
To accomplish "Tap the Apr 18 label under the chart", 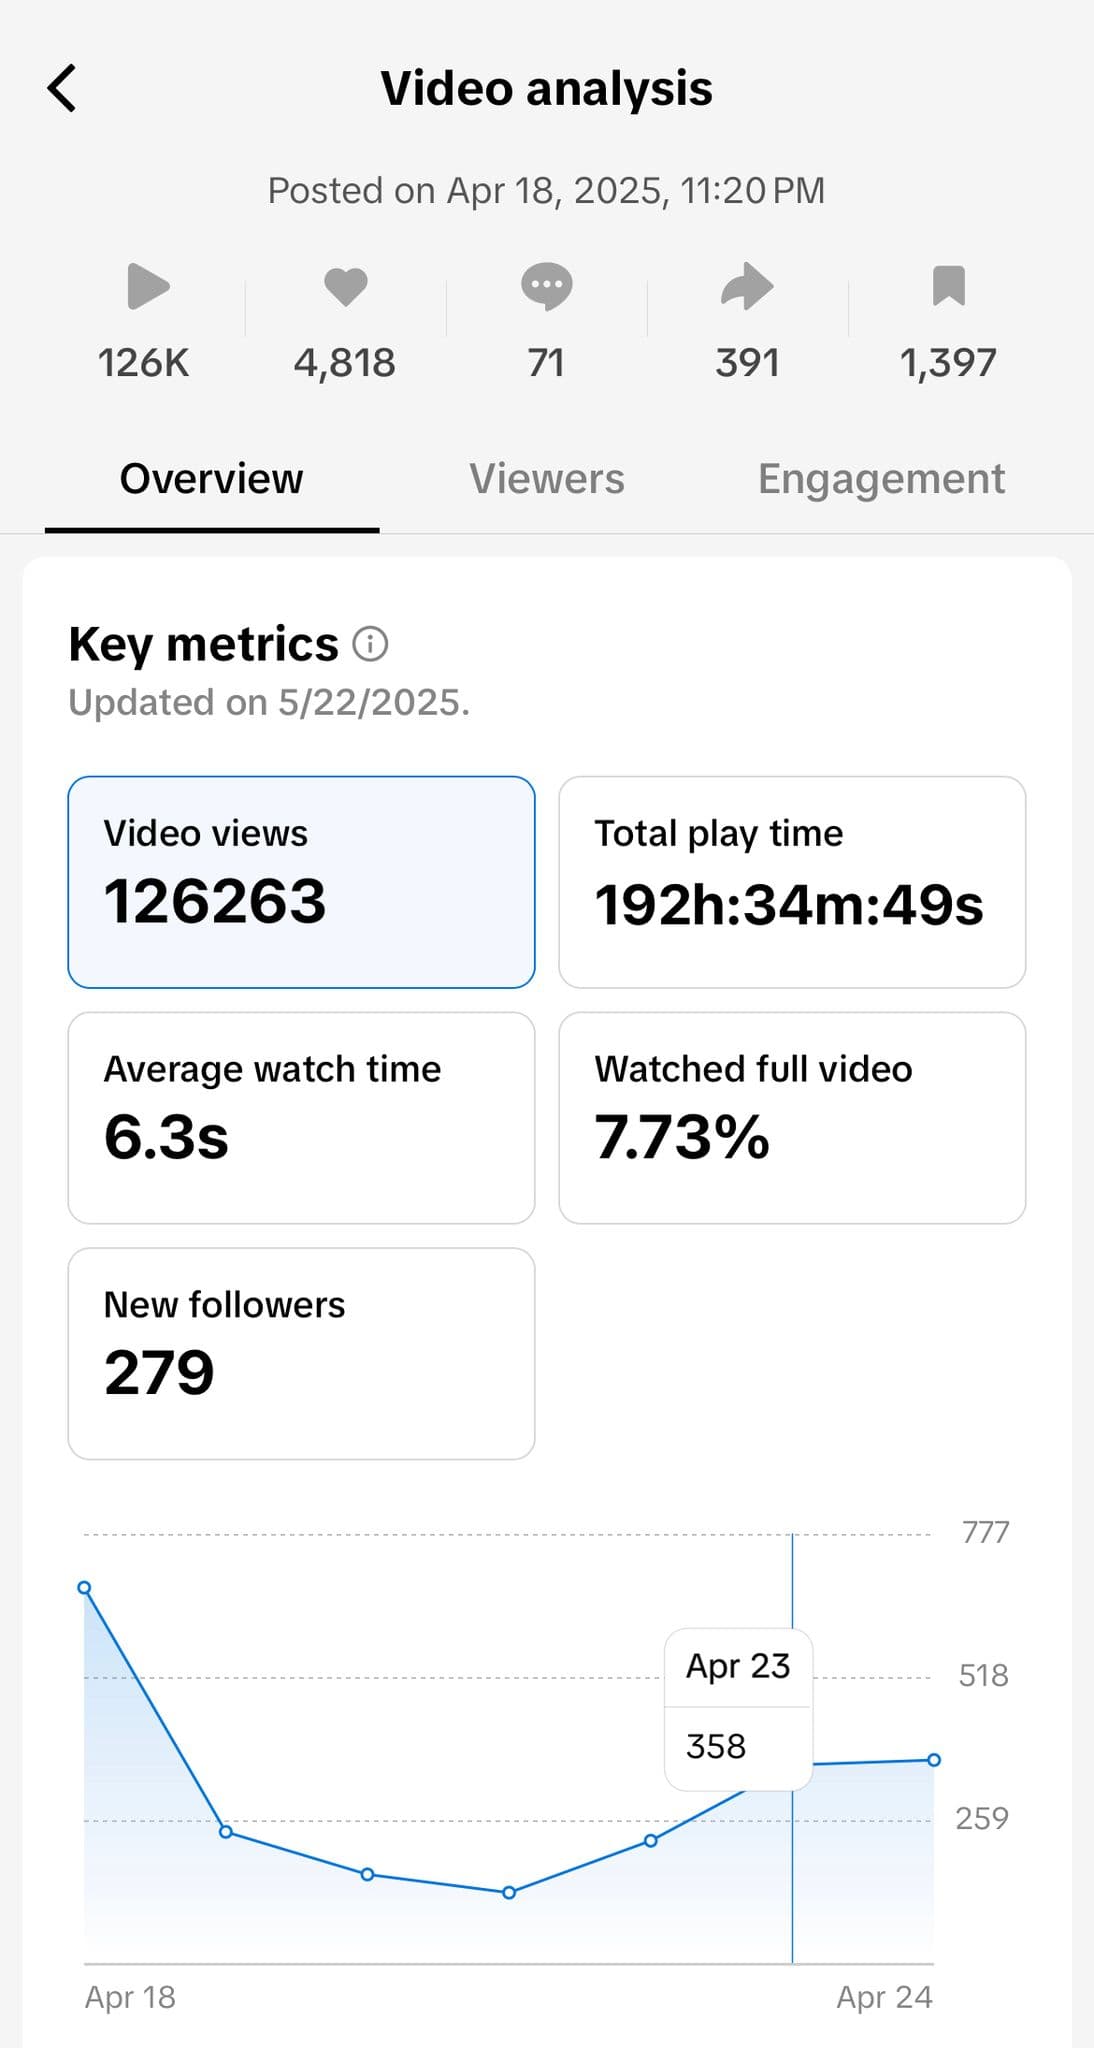I will [130, 1997].
